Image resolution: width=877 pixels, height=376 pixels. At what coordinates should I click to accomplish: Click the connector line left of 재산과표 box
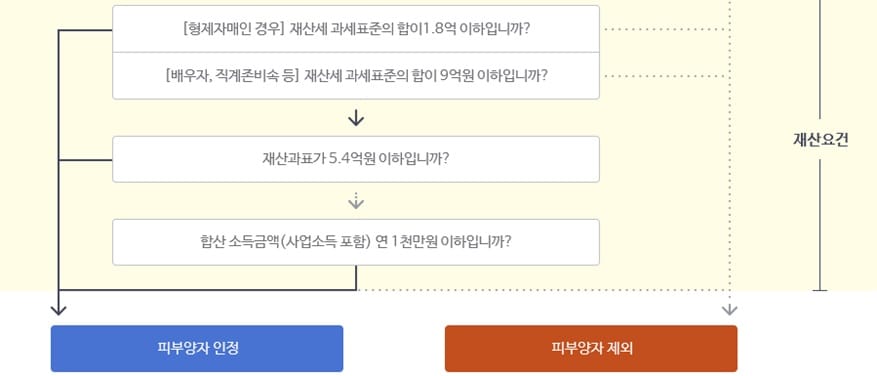[x=86, y=160]
